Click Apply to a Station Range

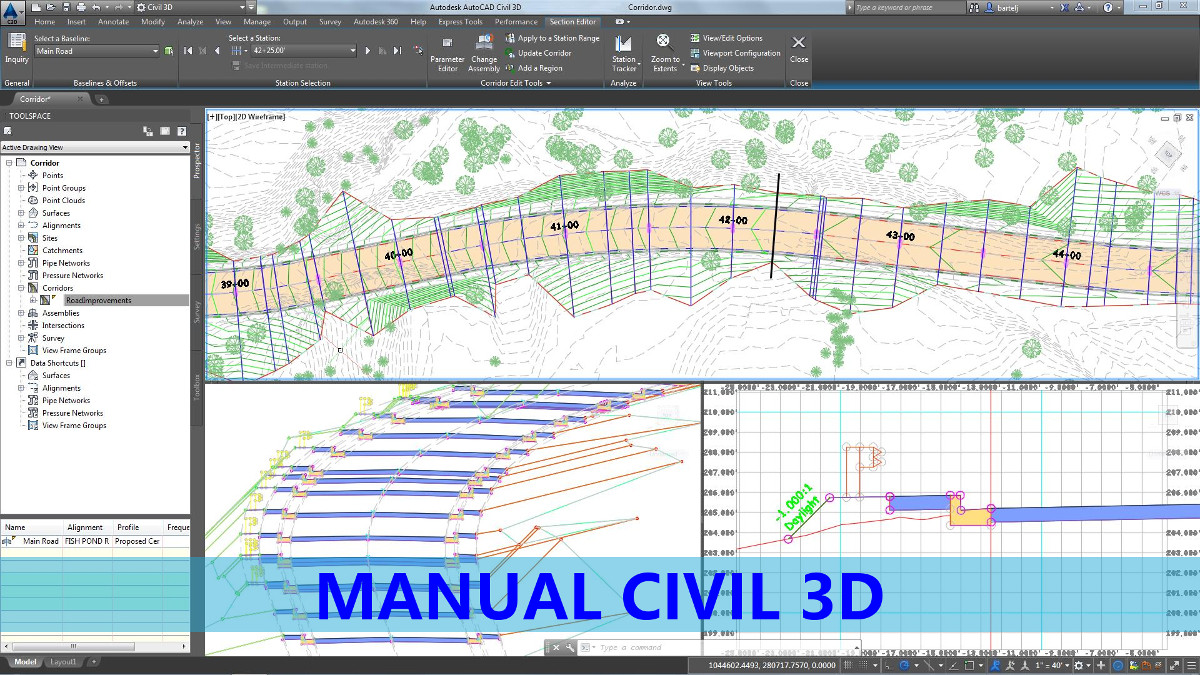tap(558, 38)
